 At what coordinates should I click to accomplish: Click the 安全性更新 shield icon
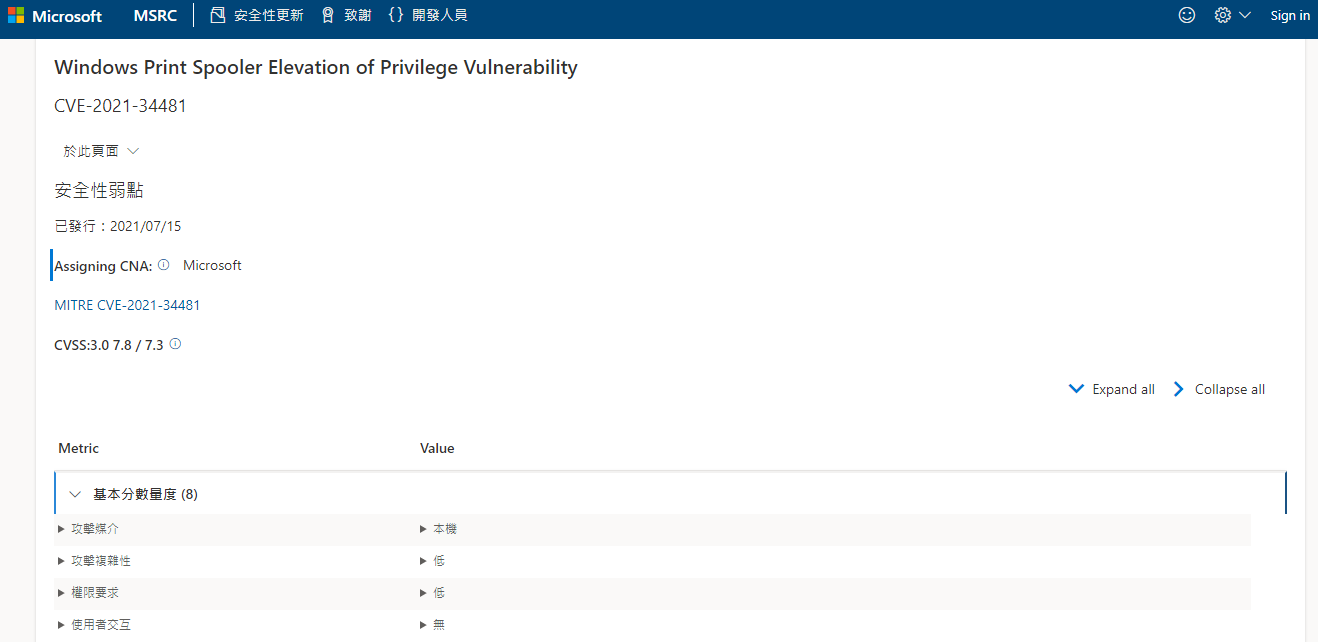pyautogui.click(x=218, y=15)
